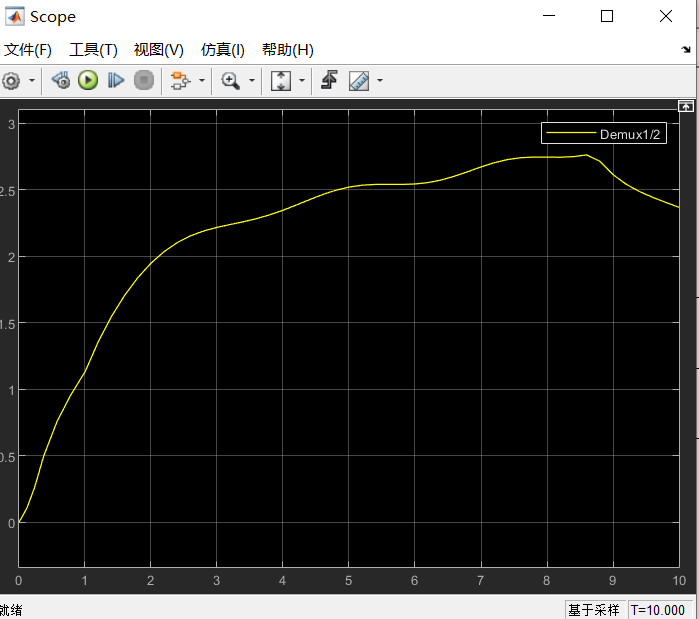Open the 帮助(H) menu
This screenshot has height=619, width=699.
(x=288, y=49)
